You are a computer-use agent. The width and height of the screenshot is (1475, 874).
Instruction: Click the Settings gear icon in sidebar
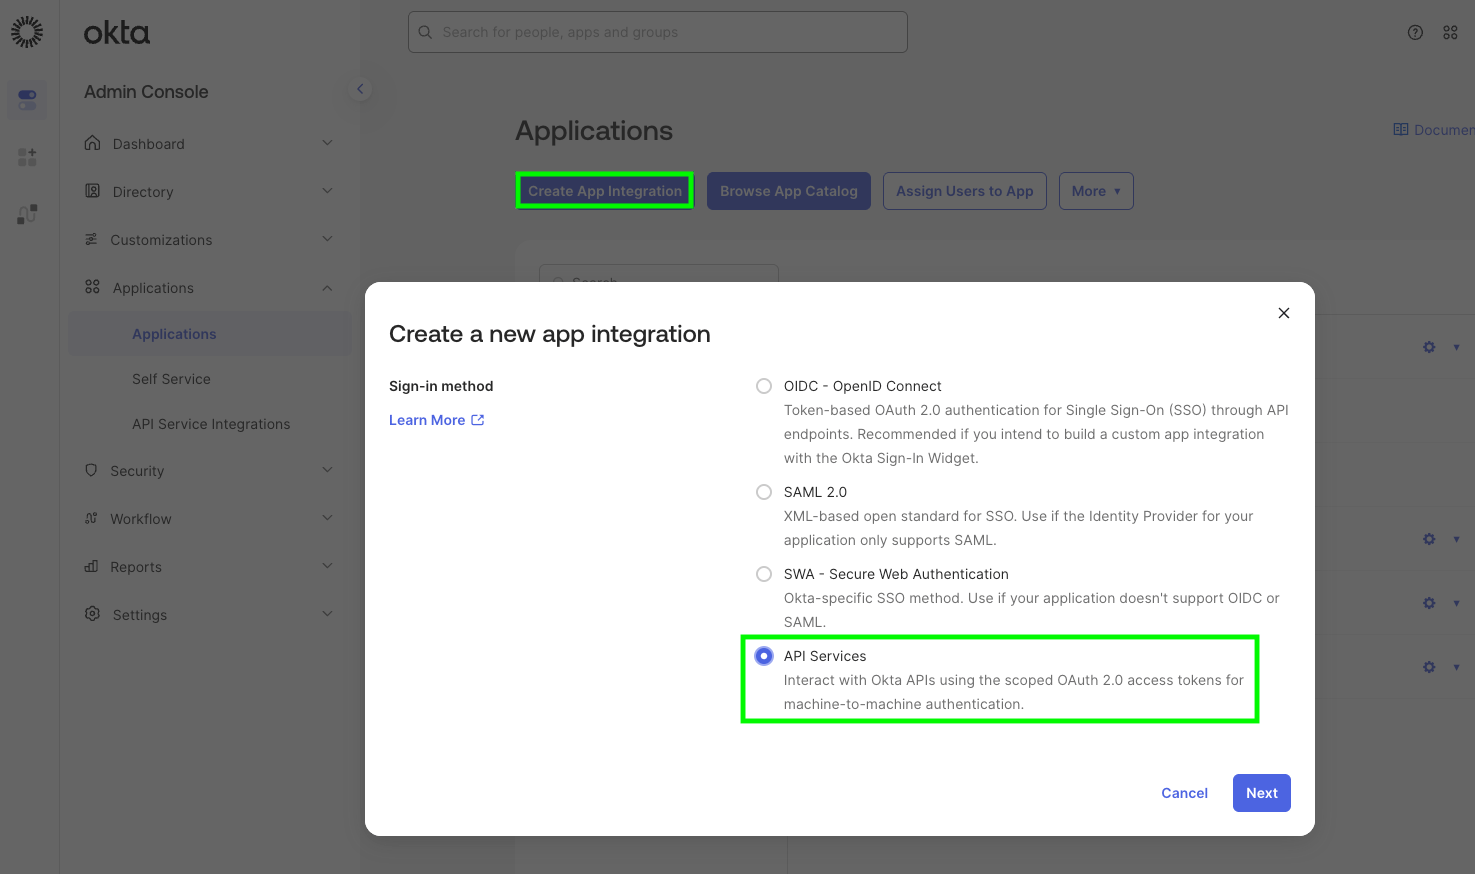pyautogui.click(x=92, y=614)
